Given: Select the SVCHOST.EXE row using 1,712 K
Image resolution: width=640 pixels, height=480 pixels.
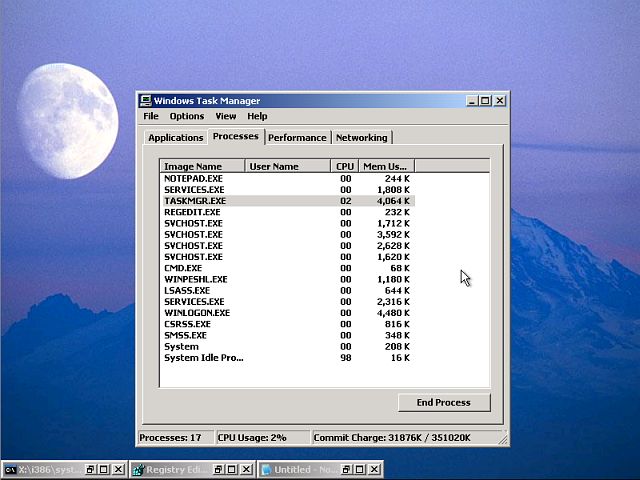Looking at the screenshot, I should (x=288, y=223).
